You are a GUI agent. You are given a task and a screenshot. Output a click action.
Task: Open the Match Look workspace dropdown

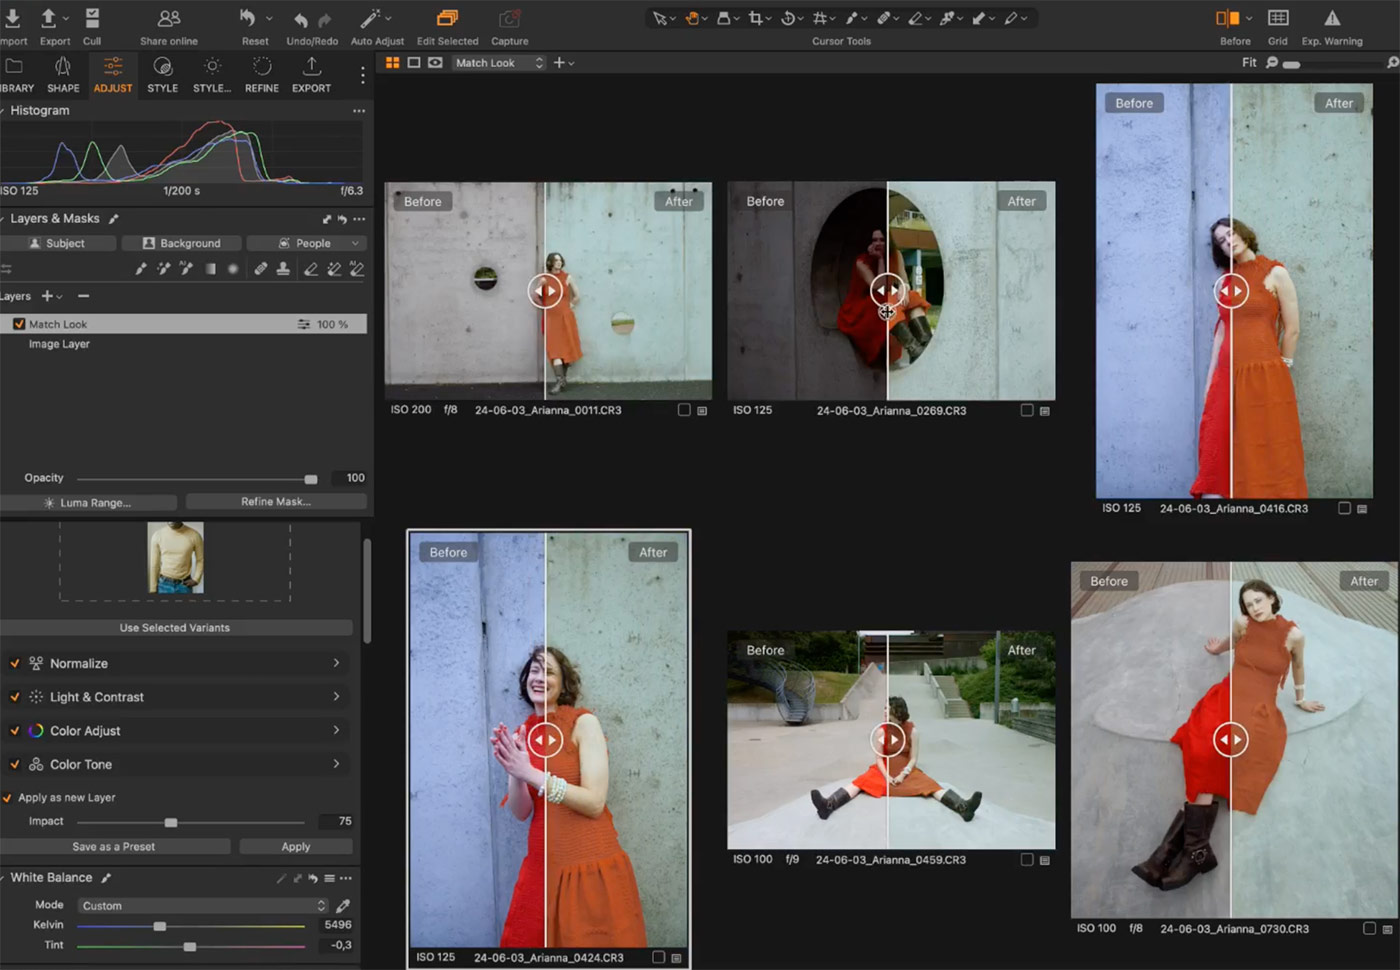point(499,62)
